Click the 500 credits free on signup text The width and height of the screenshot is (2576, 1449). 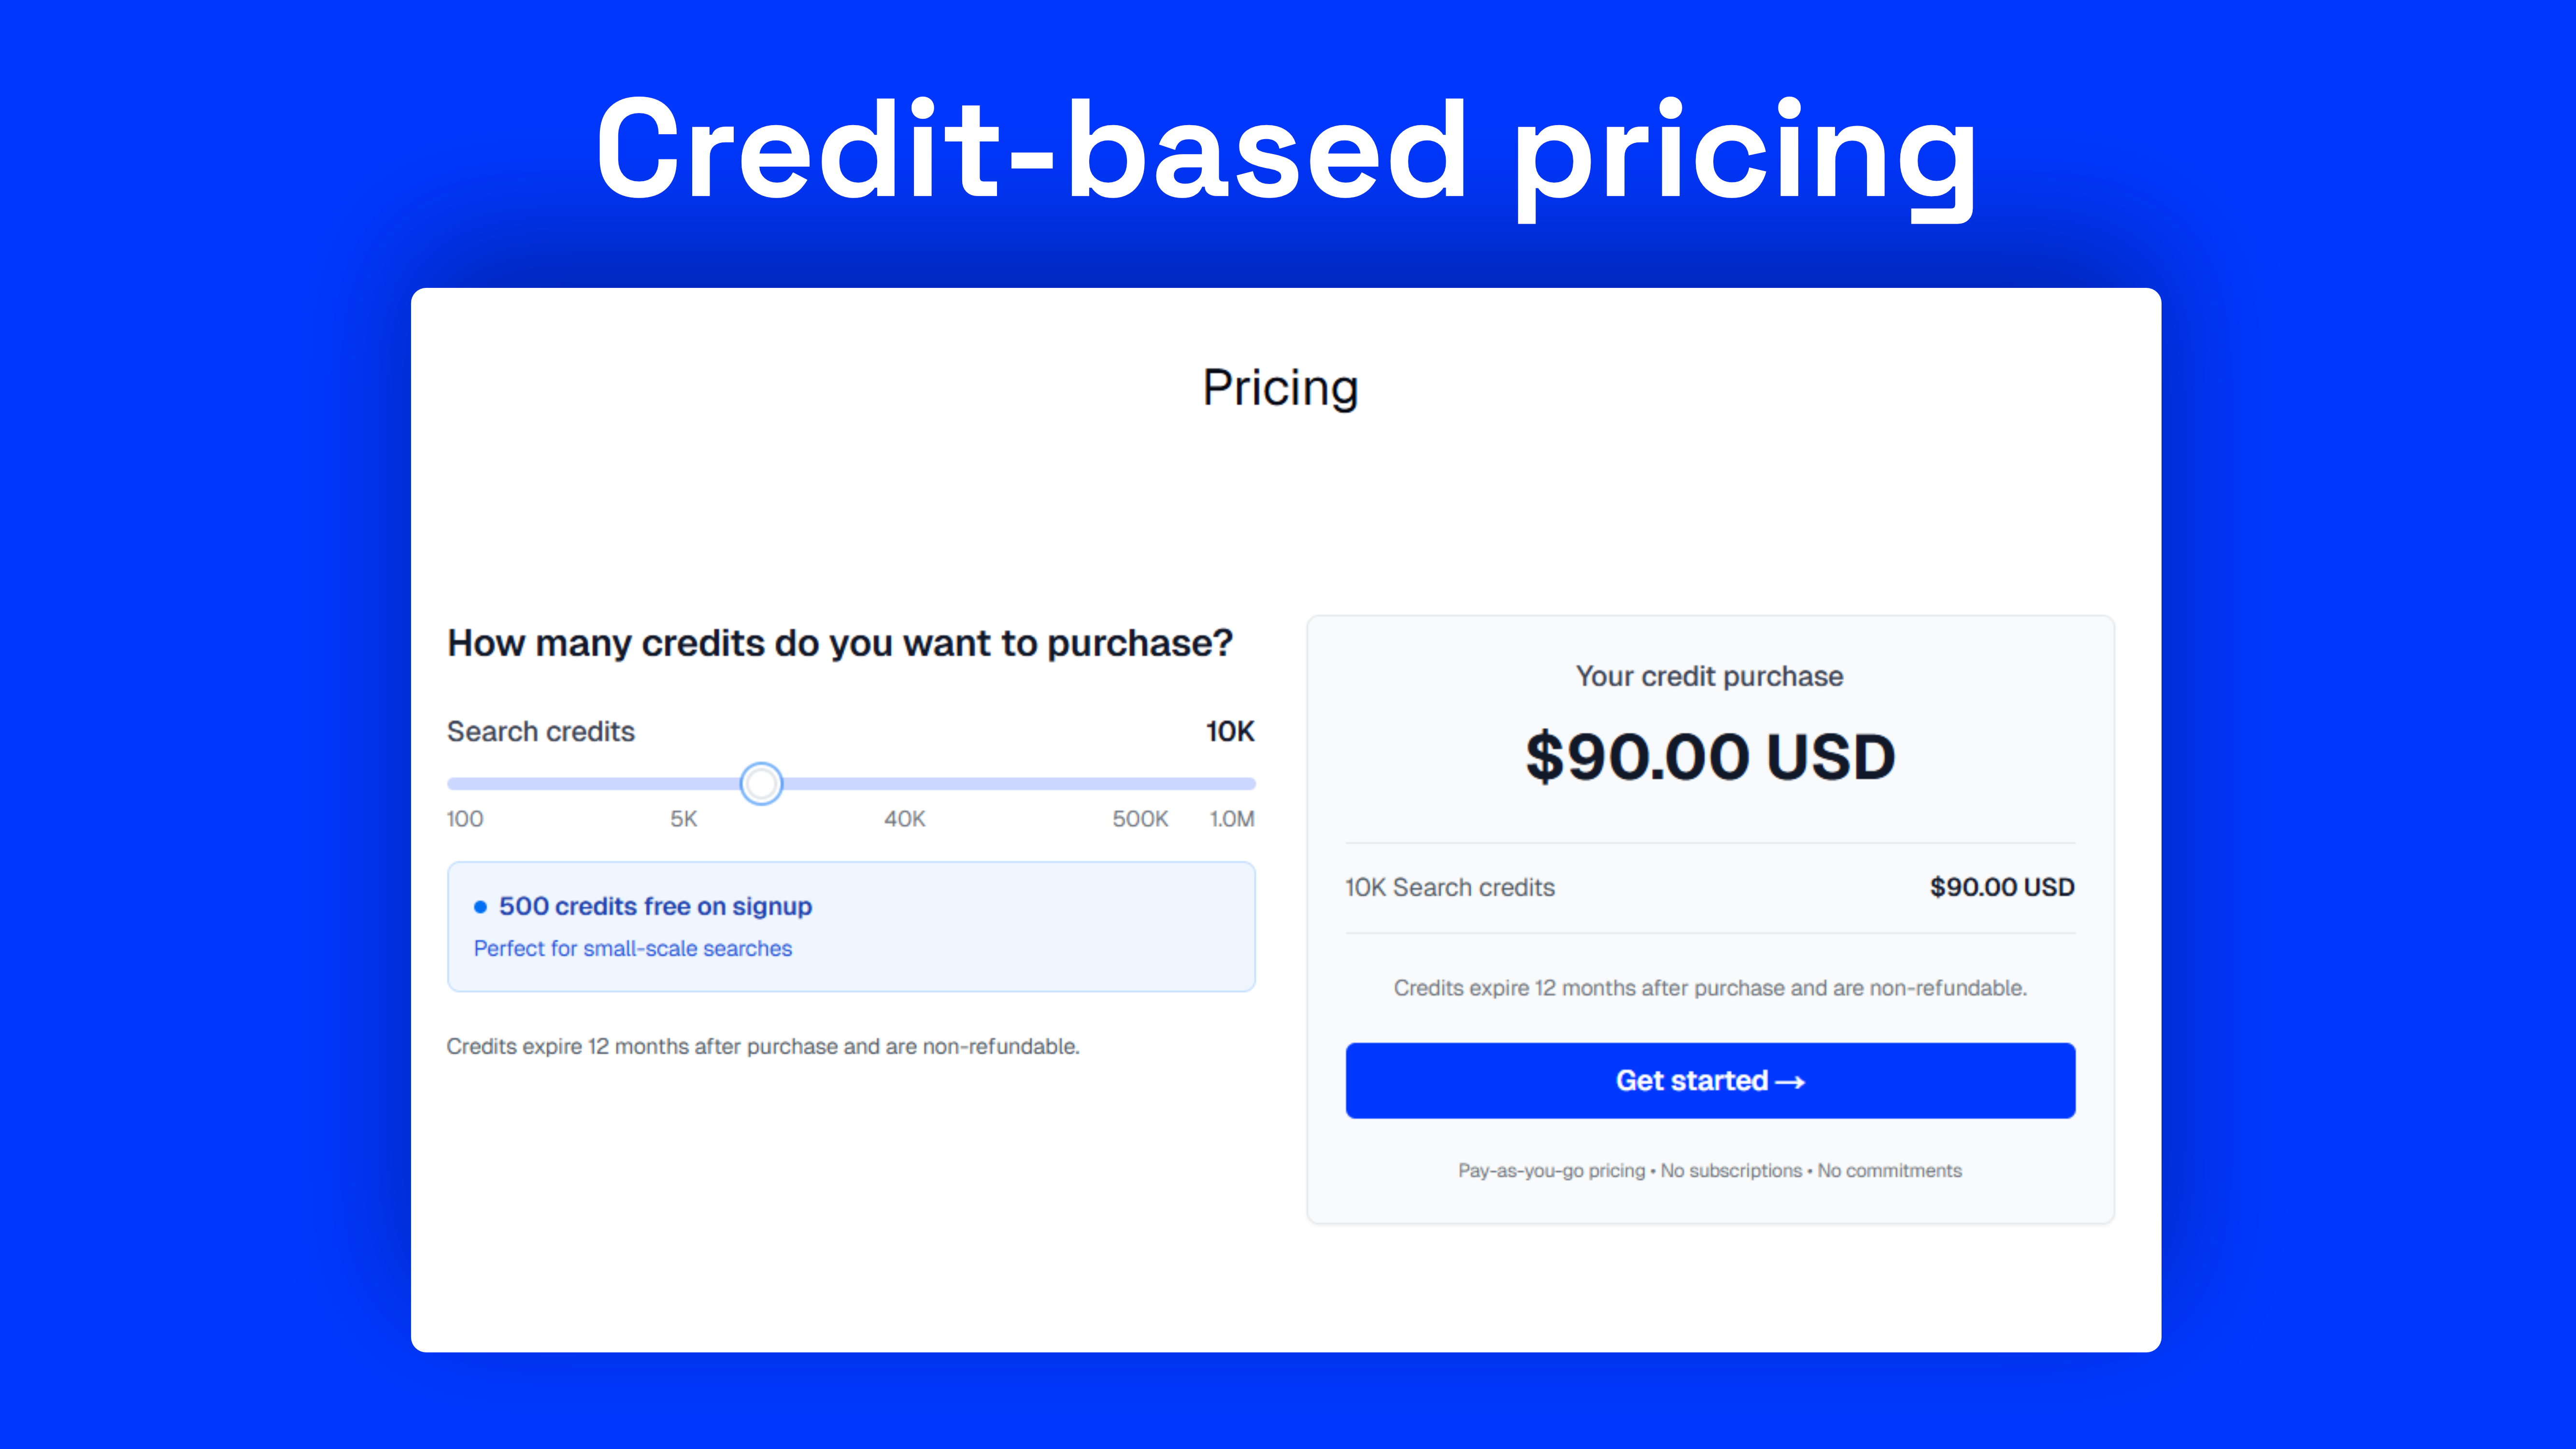click(655, 906)
